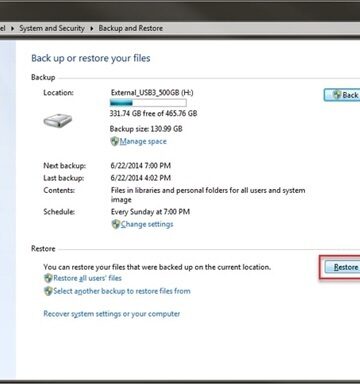Viewport: 360px width, 384px height.
Task: Click the Back up or restore your files heading
Action: 91,58
